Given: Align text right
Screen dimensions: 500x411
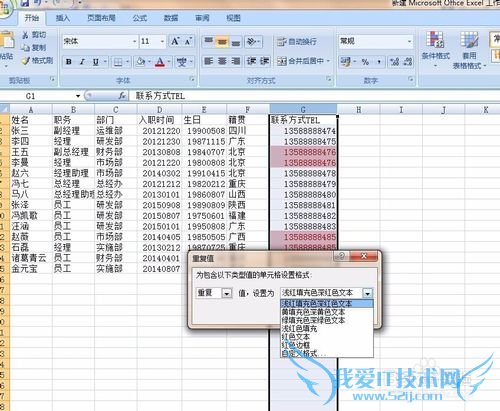Looking at the screenshot, I should 235,61.
